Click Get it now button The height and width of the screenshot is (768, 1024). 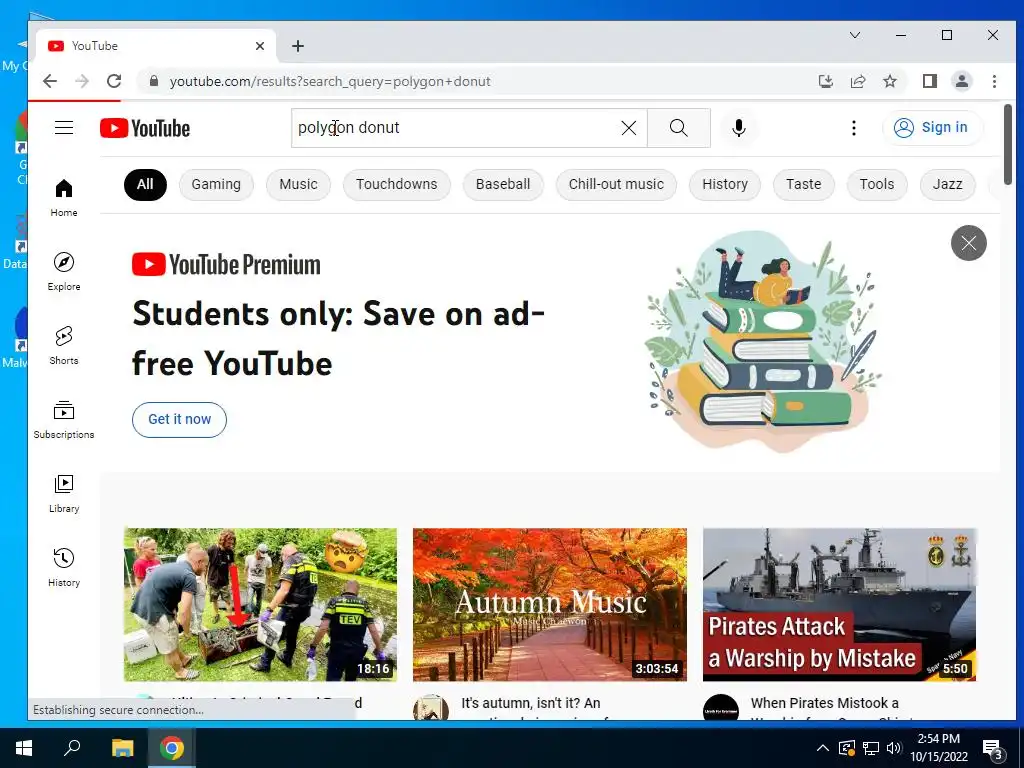point(180,419)
